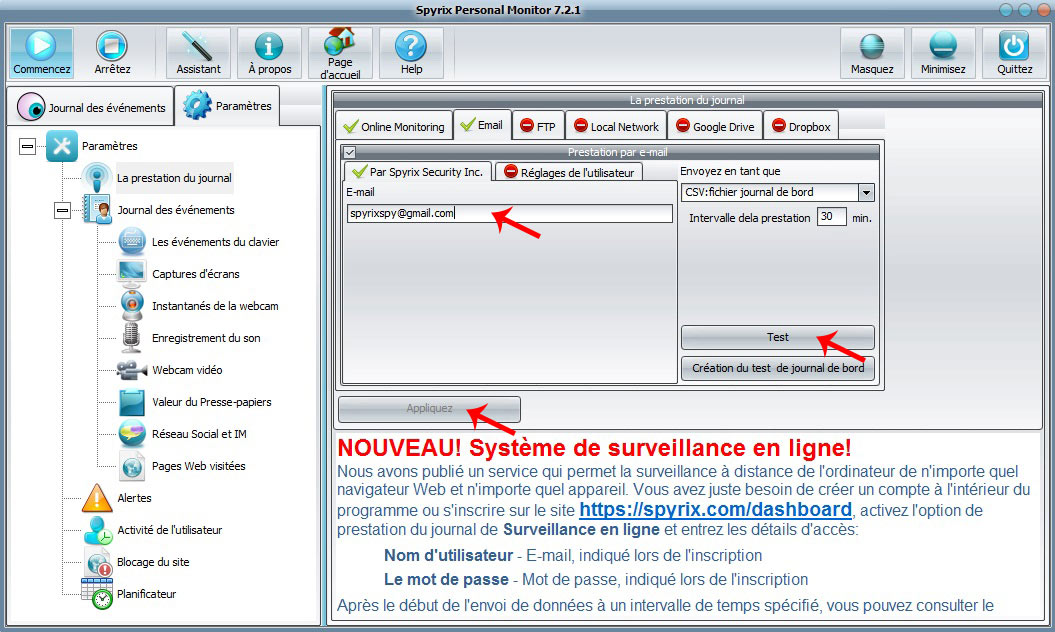
Task: Click Création du test de journal de bord
Action: [778, 368]
